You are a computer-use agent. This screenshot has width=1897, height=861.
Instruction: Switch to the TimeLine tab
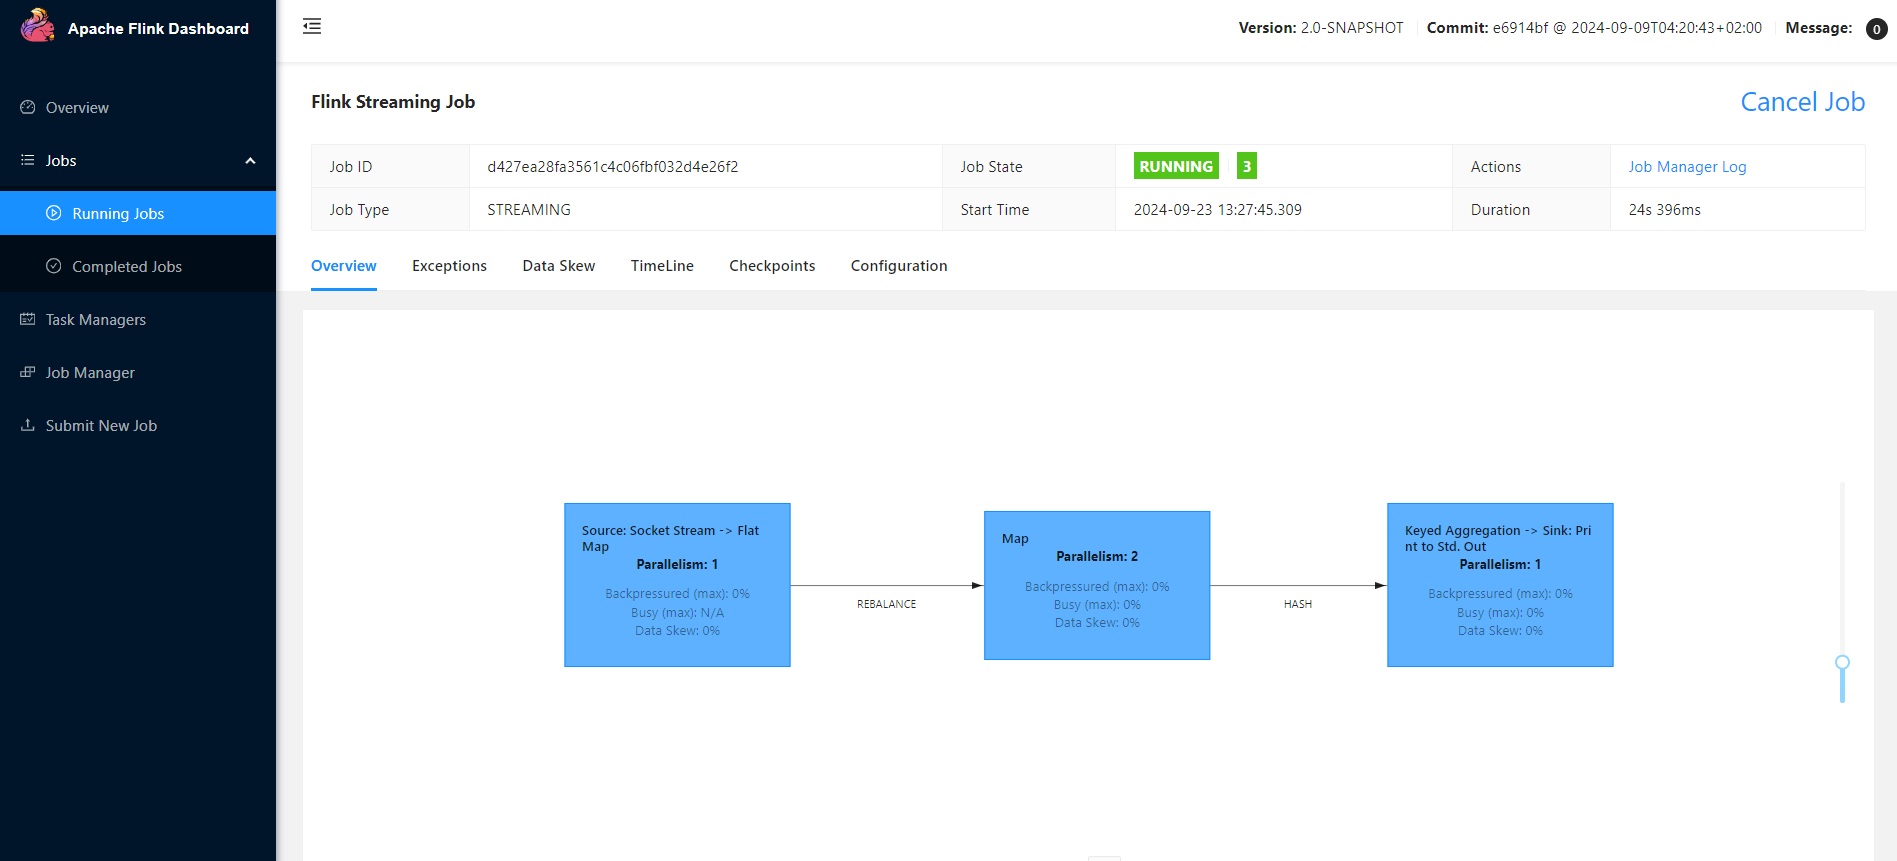click(x=662, y=266)
